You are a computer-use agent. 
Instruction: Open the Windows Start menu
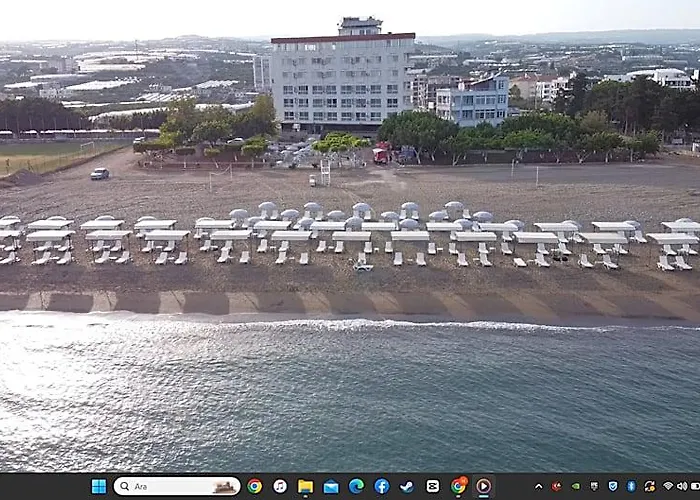click(99, 486)
